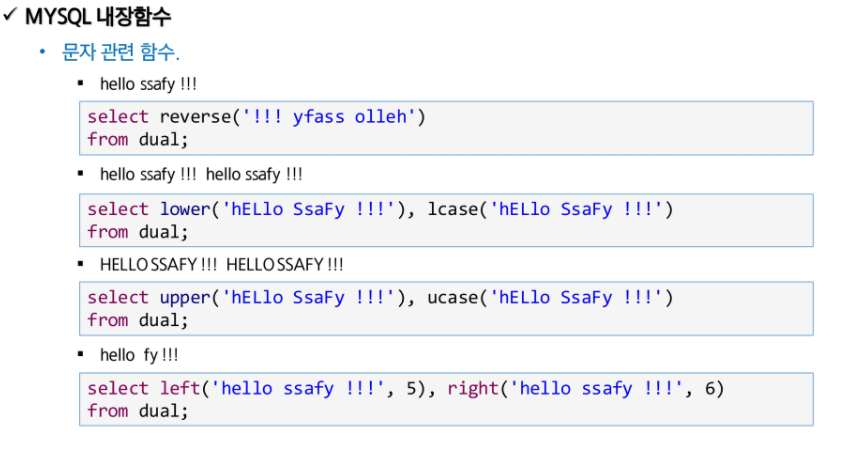Click the 문자 관련 함수 subheading

pos(121,52)
